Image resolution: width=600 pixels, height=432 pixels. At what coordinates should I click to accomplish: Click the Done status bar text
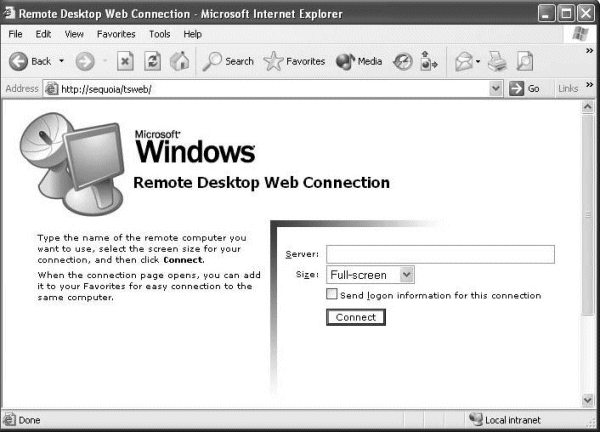29,420
